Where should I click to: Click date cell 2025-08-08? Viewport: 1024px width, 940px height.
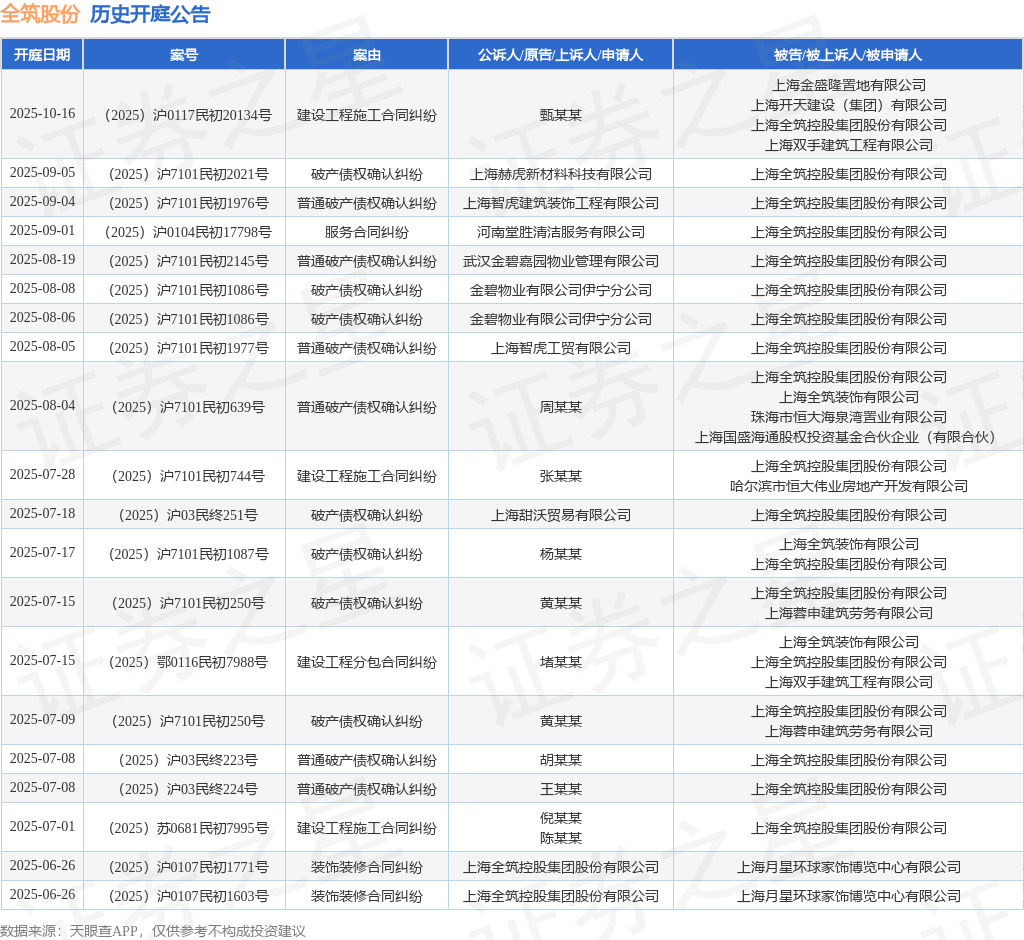pyautogui.click(x=42, y=288)
